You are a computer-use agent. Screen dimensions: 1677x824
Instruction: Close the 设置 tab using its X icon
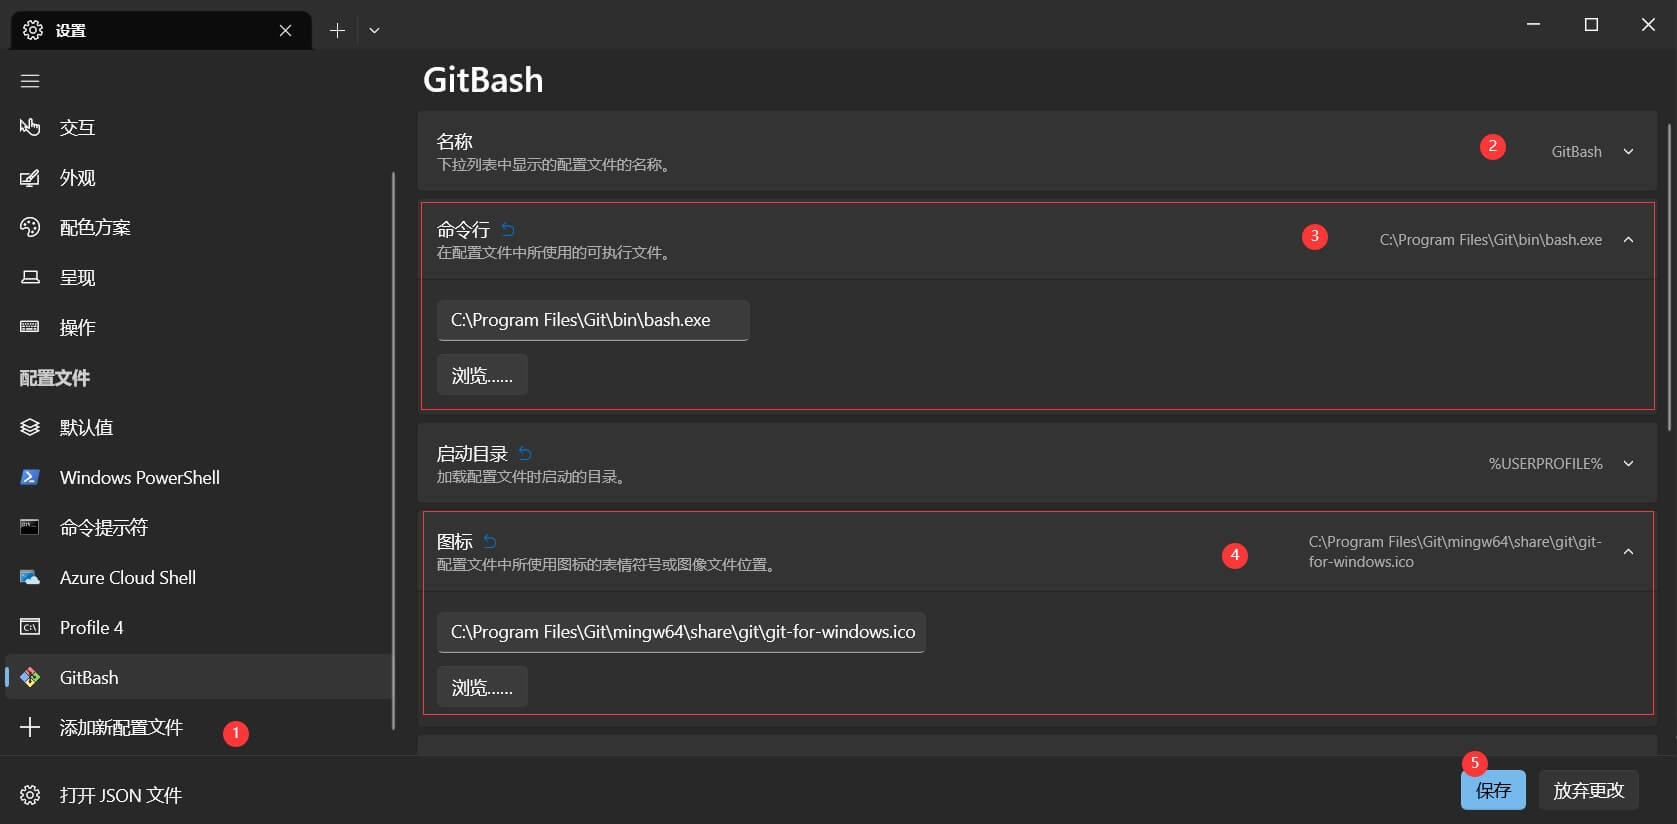point(286,31)
